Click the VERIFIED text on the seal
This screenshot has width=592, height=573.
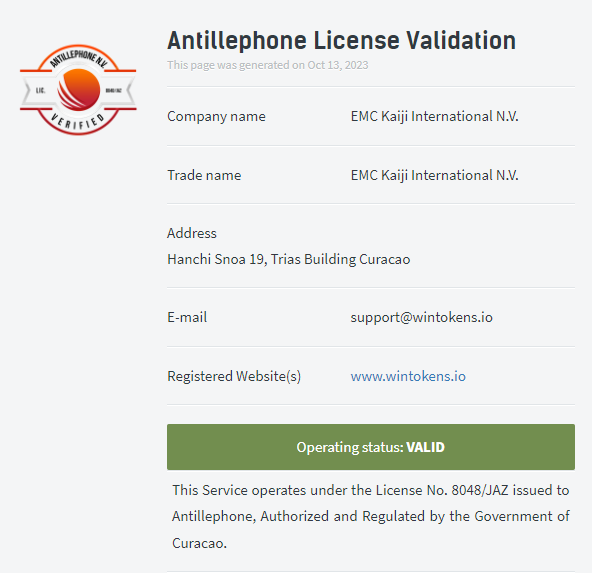78,122
